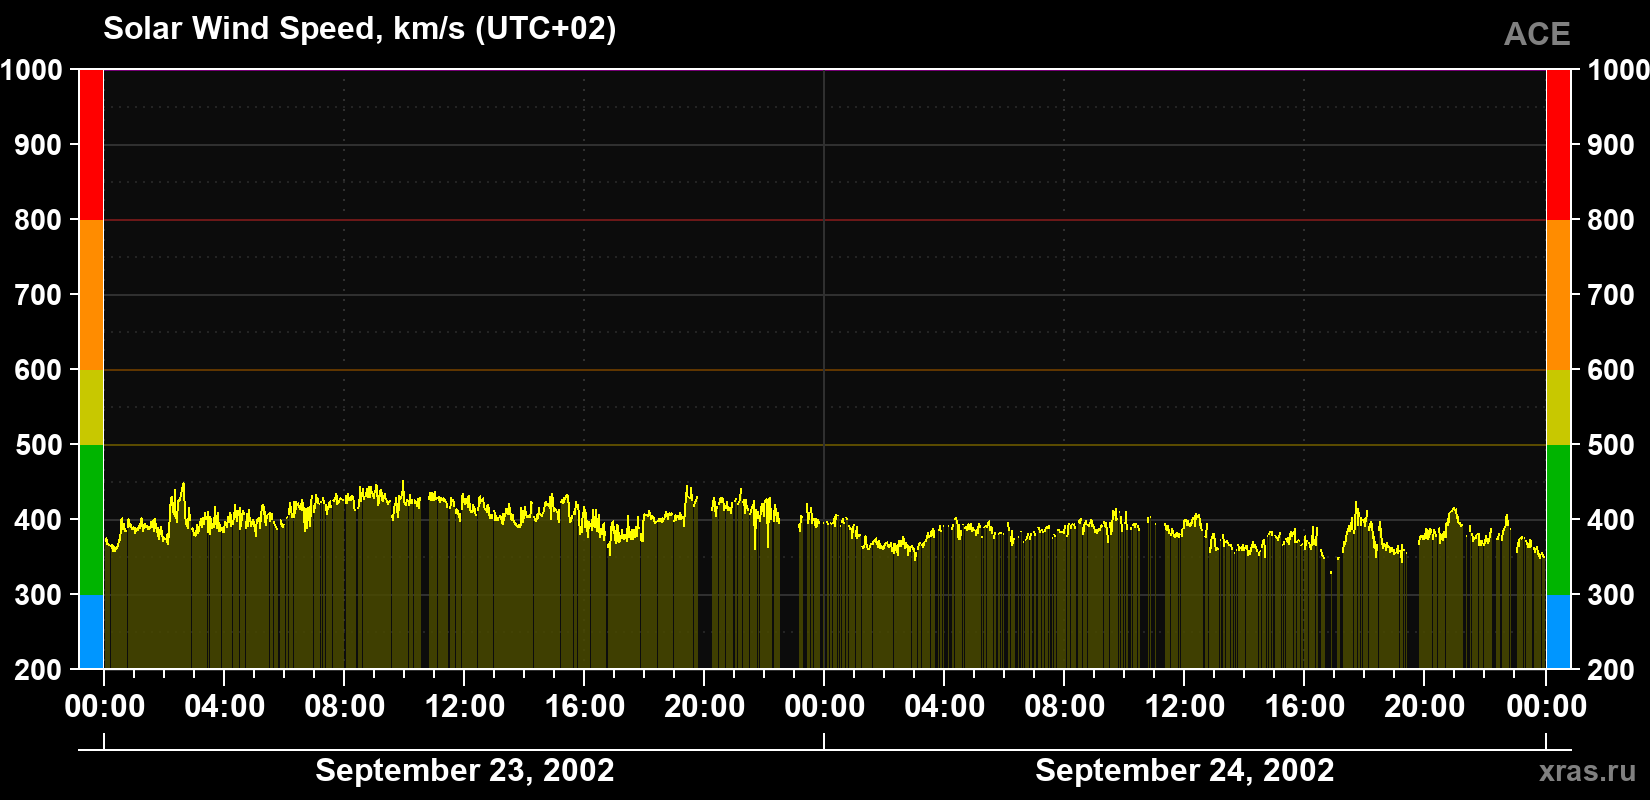Click the ACE source label
This screenshot has height=800, width=1650.
tap(1537, 35)
